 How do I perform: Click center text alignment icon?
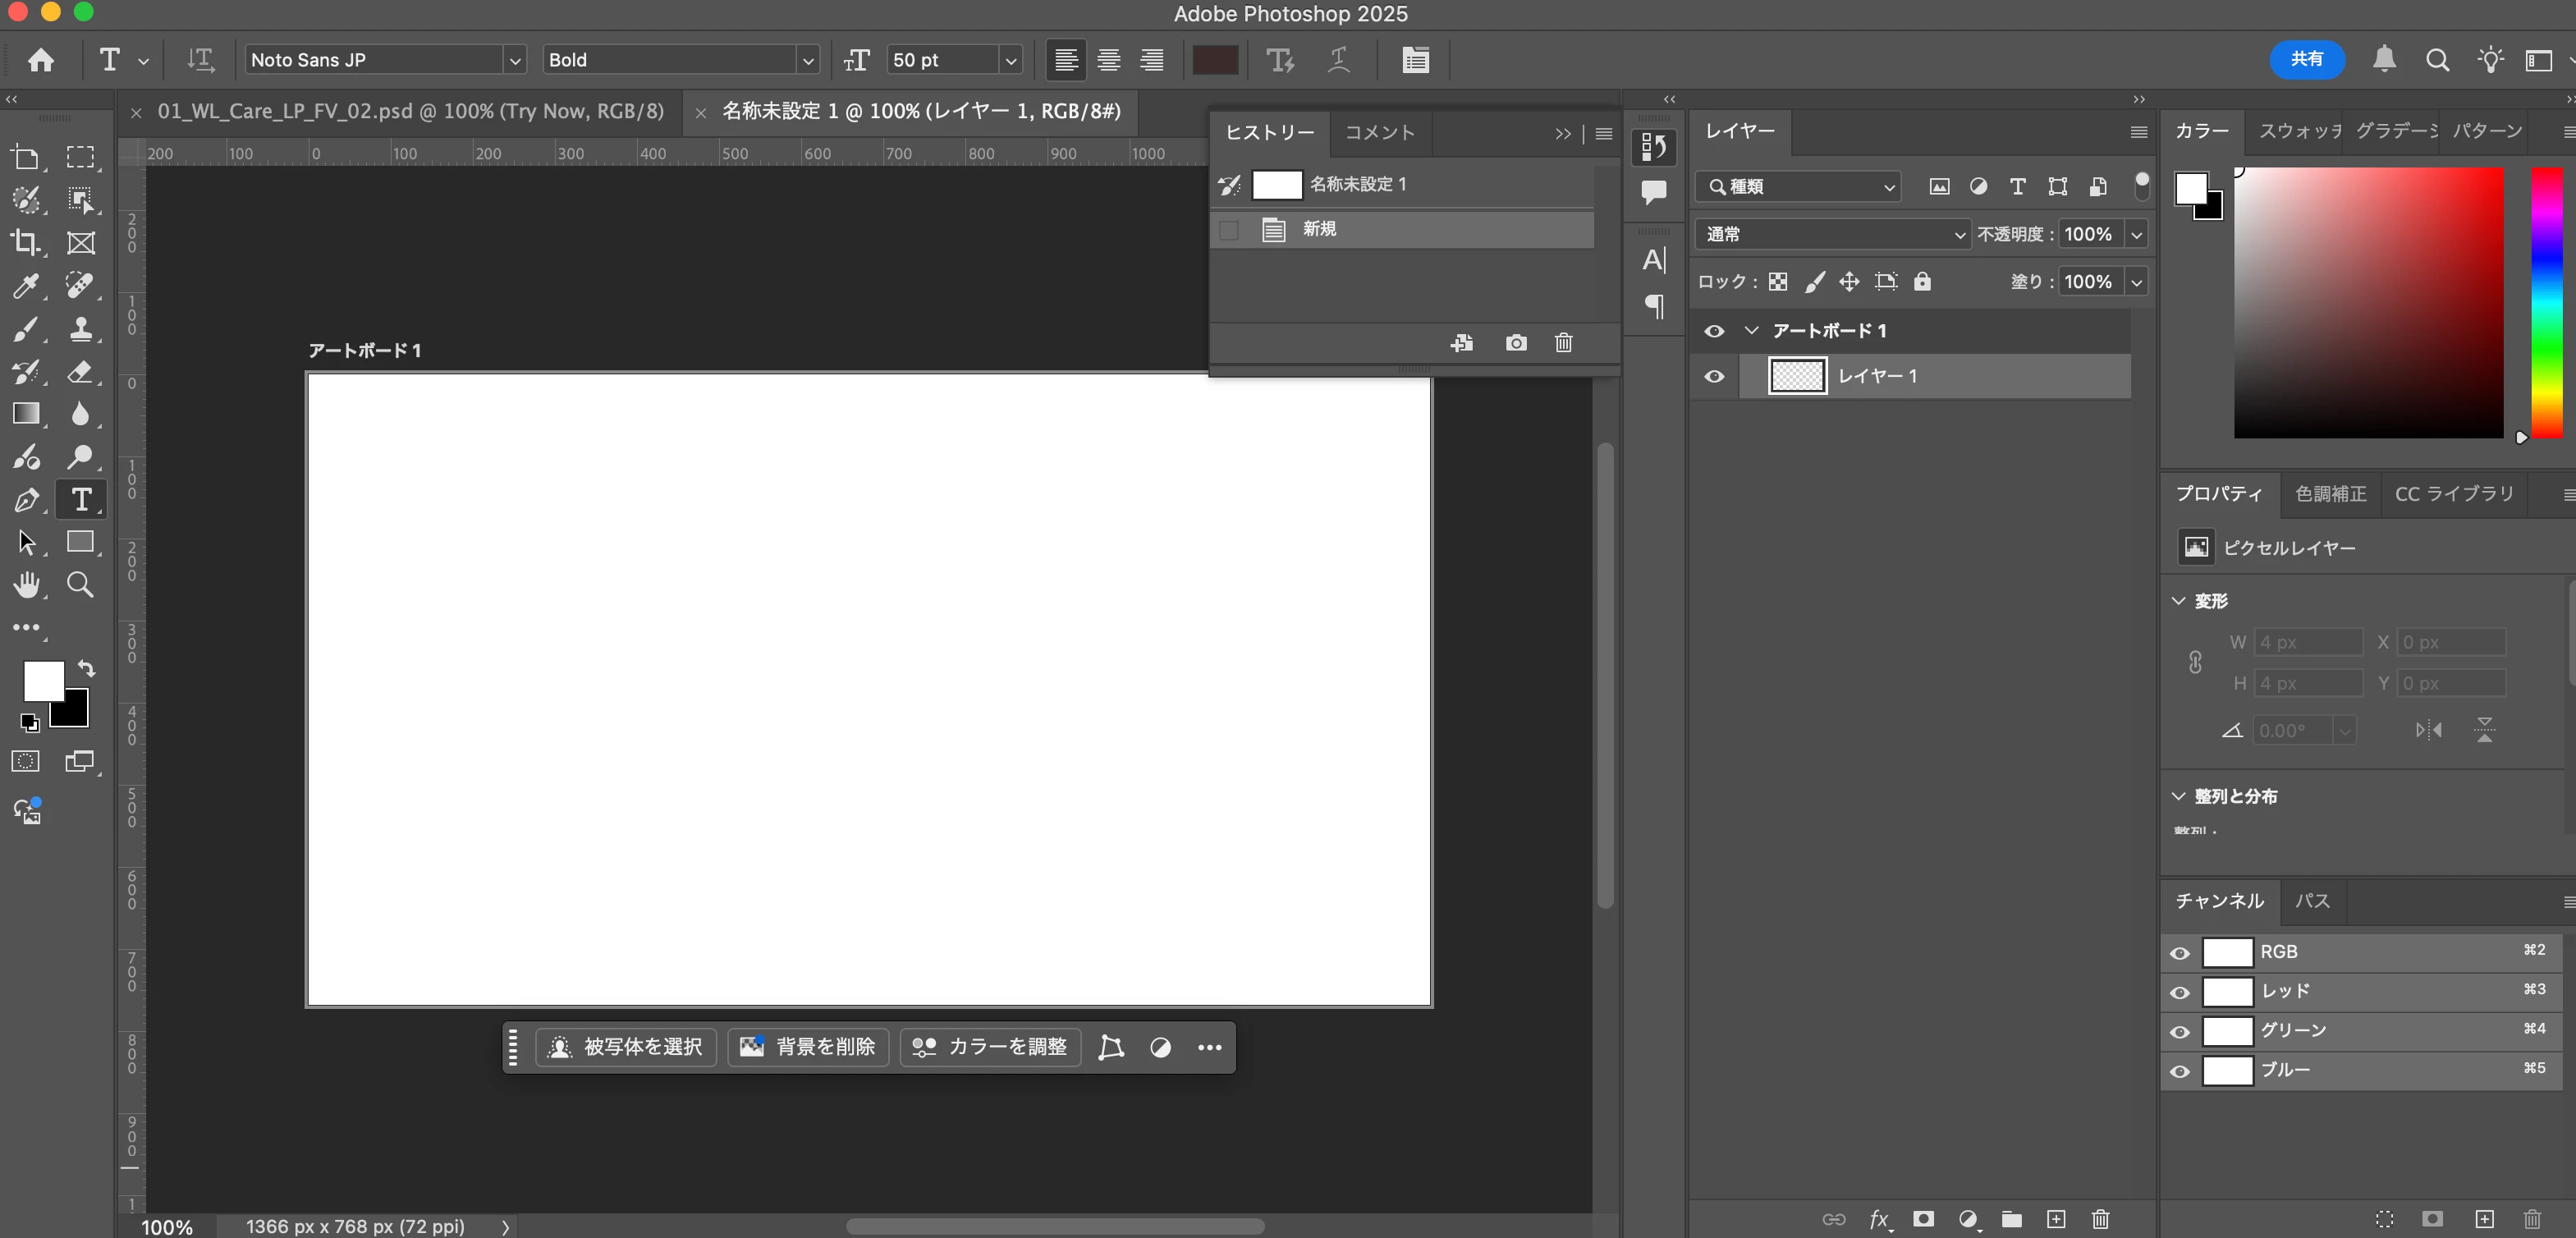pyautogui.click(x=1108, y=60)
